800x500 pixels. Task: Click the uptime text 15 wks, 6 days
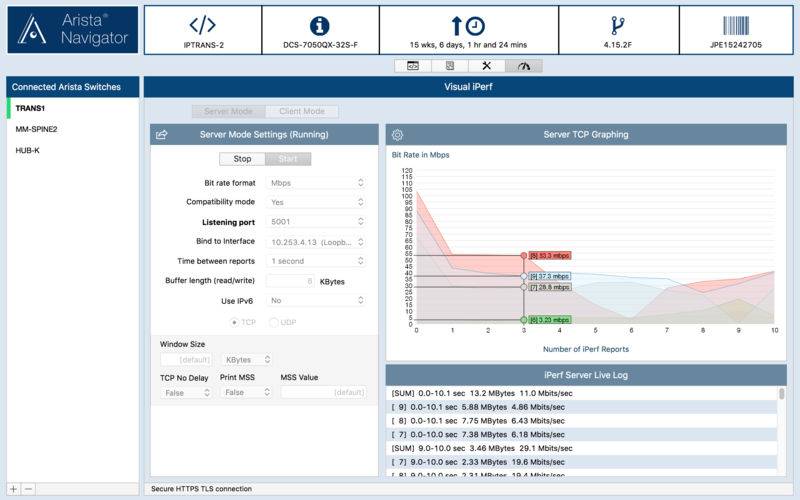click(x=468, y=45)
